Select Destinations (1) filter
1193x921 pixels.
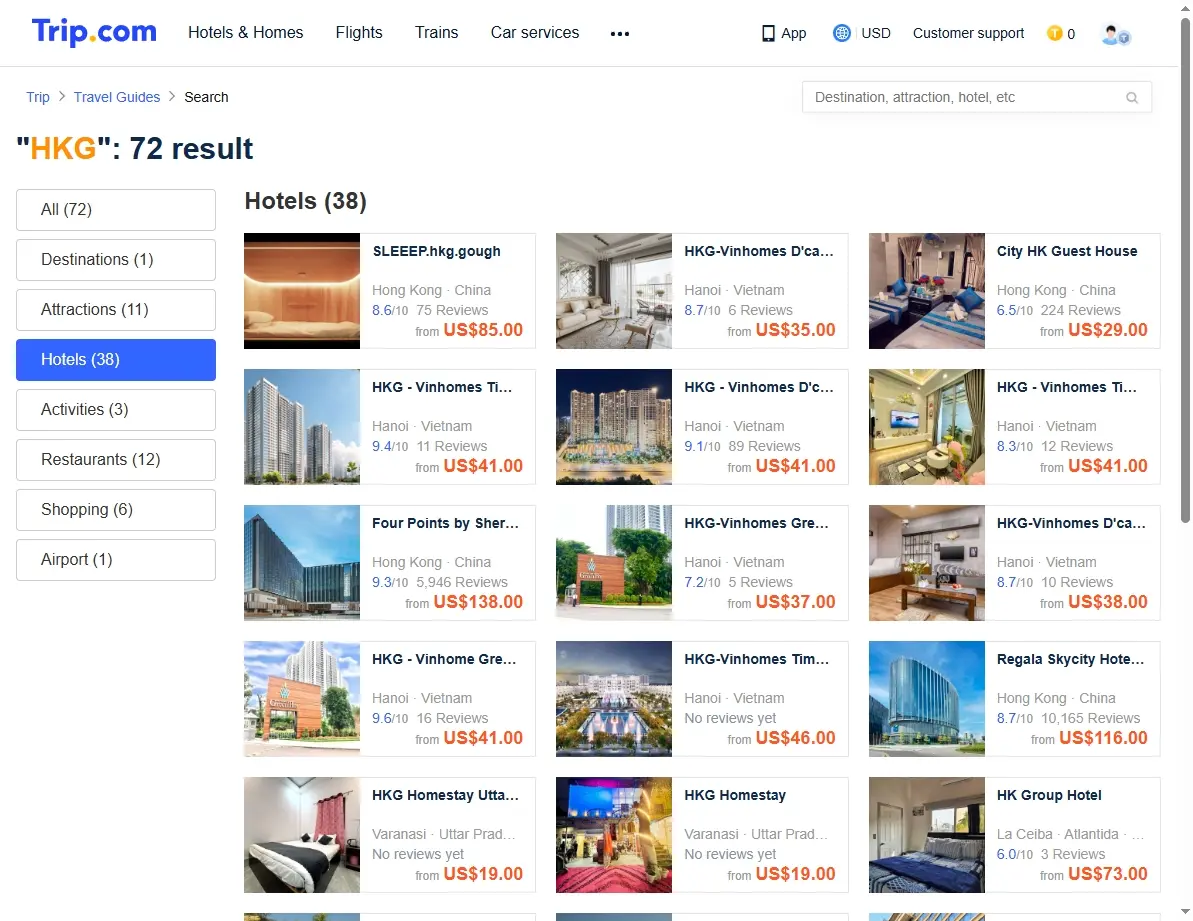click(x=116, y=260)
